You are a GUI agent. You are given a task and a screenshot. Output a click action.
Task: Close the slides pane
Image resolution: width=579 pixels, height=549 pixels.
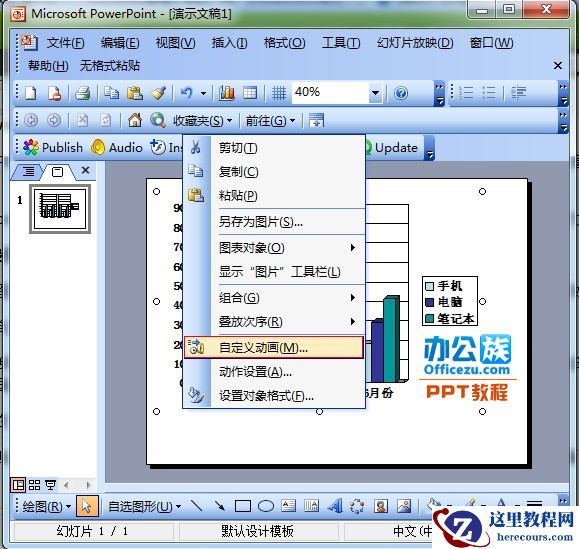(x=86, y=170)
